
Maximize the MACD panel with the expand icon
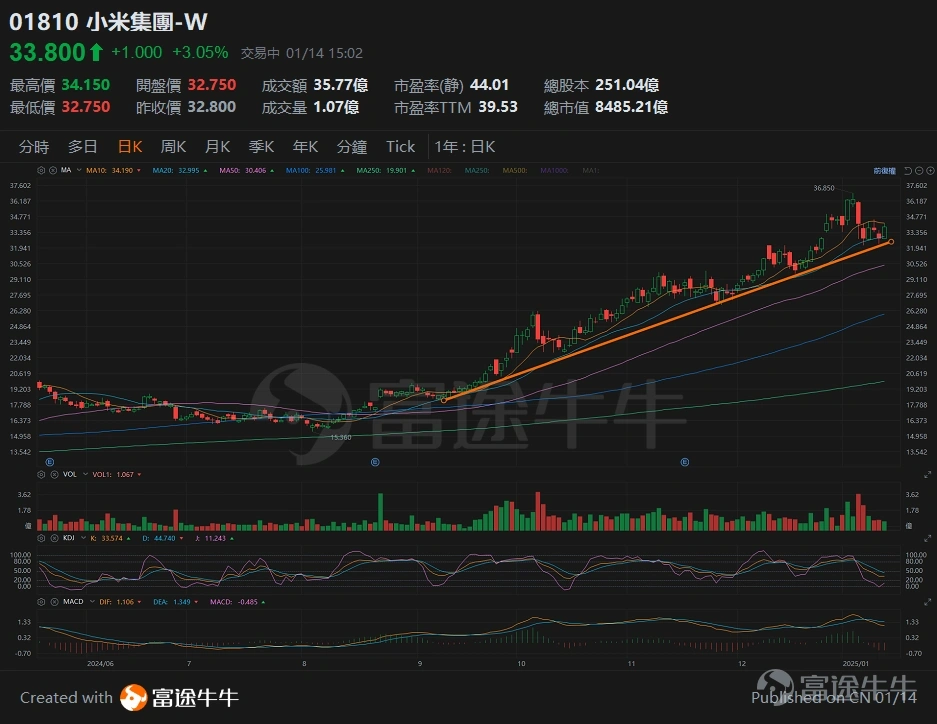927,602
